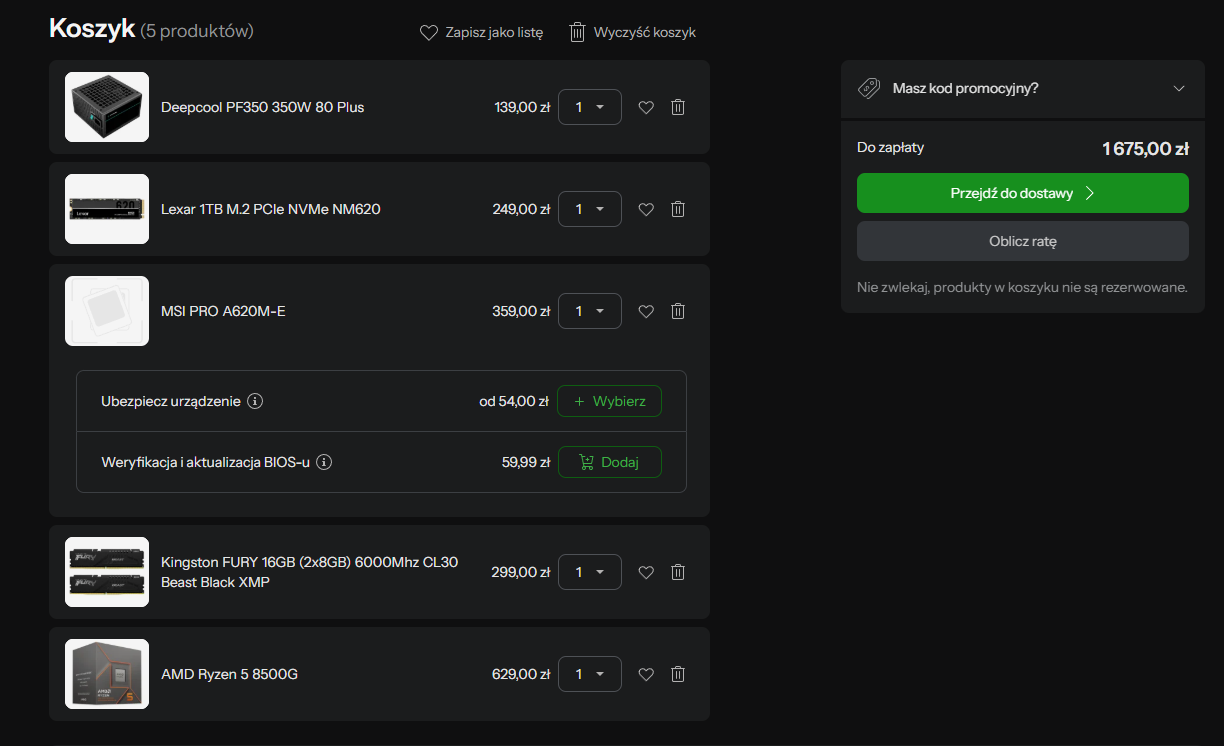Open quantity dropdown for Kingston FURY RAM

pyautogui.click(x=590, y=572)
